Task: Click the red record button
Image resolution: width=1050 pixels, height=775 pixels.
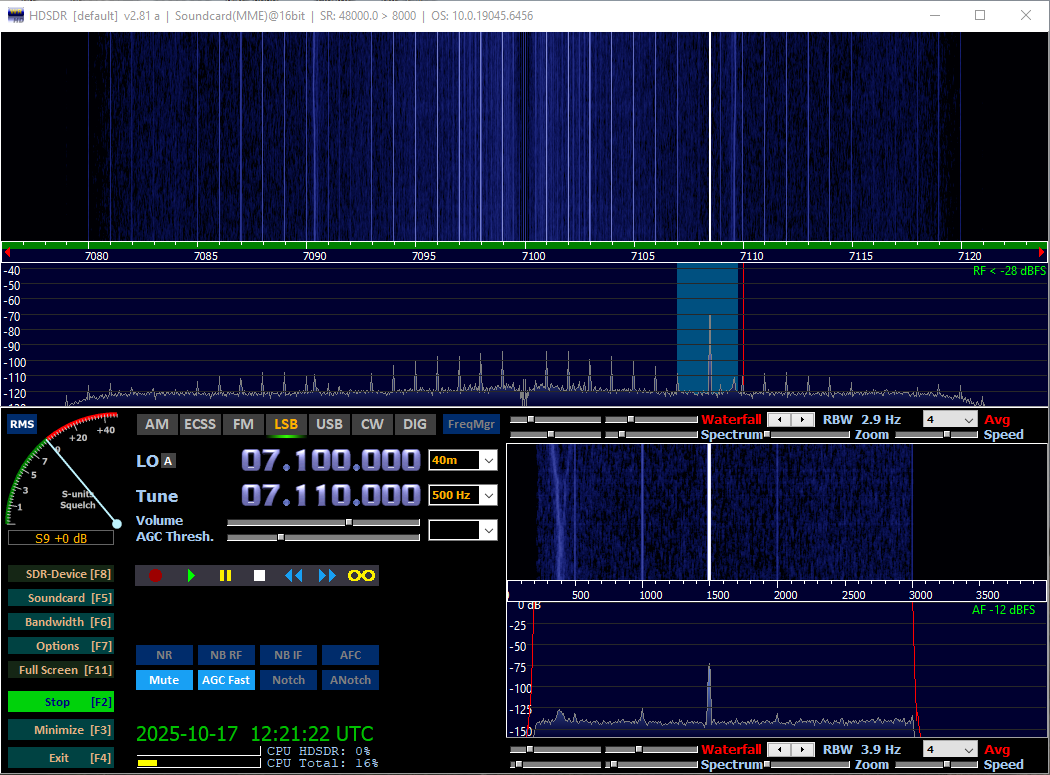Action: (155, 575)
